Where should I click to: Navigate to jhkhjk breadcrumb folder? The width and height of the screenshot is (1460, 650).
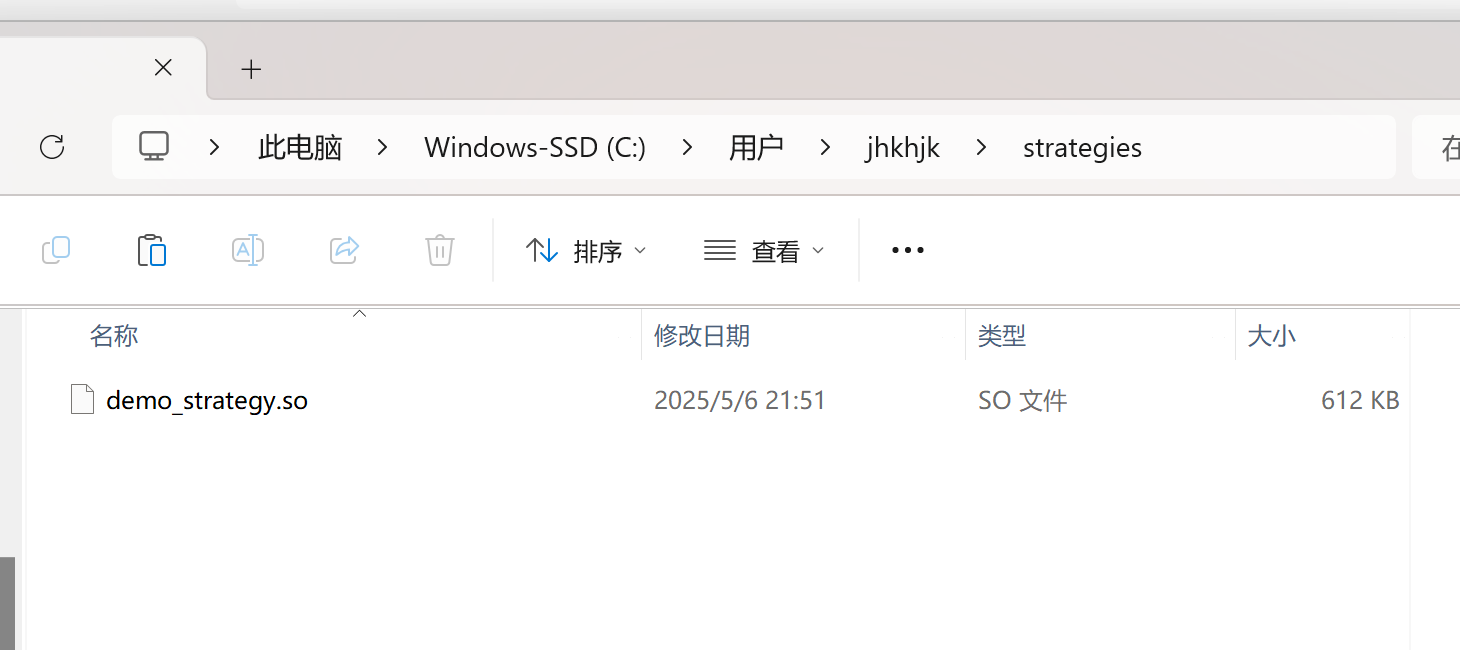point(903,148)
